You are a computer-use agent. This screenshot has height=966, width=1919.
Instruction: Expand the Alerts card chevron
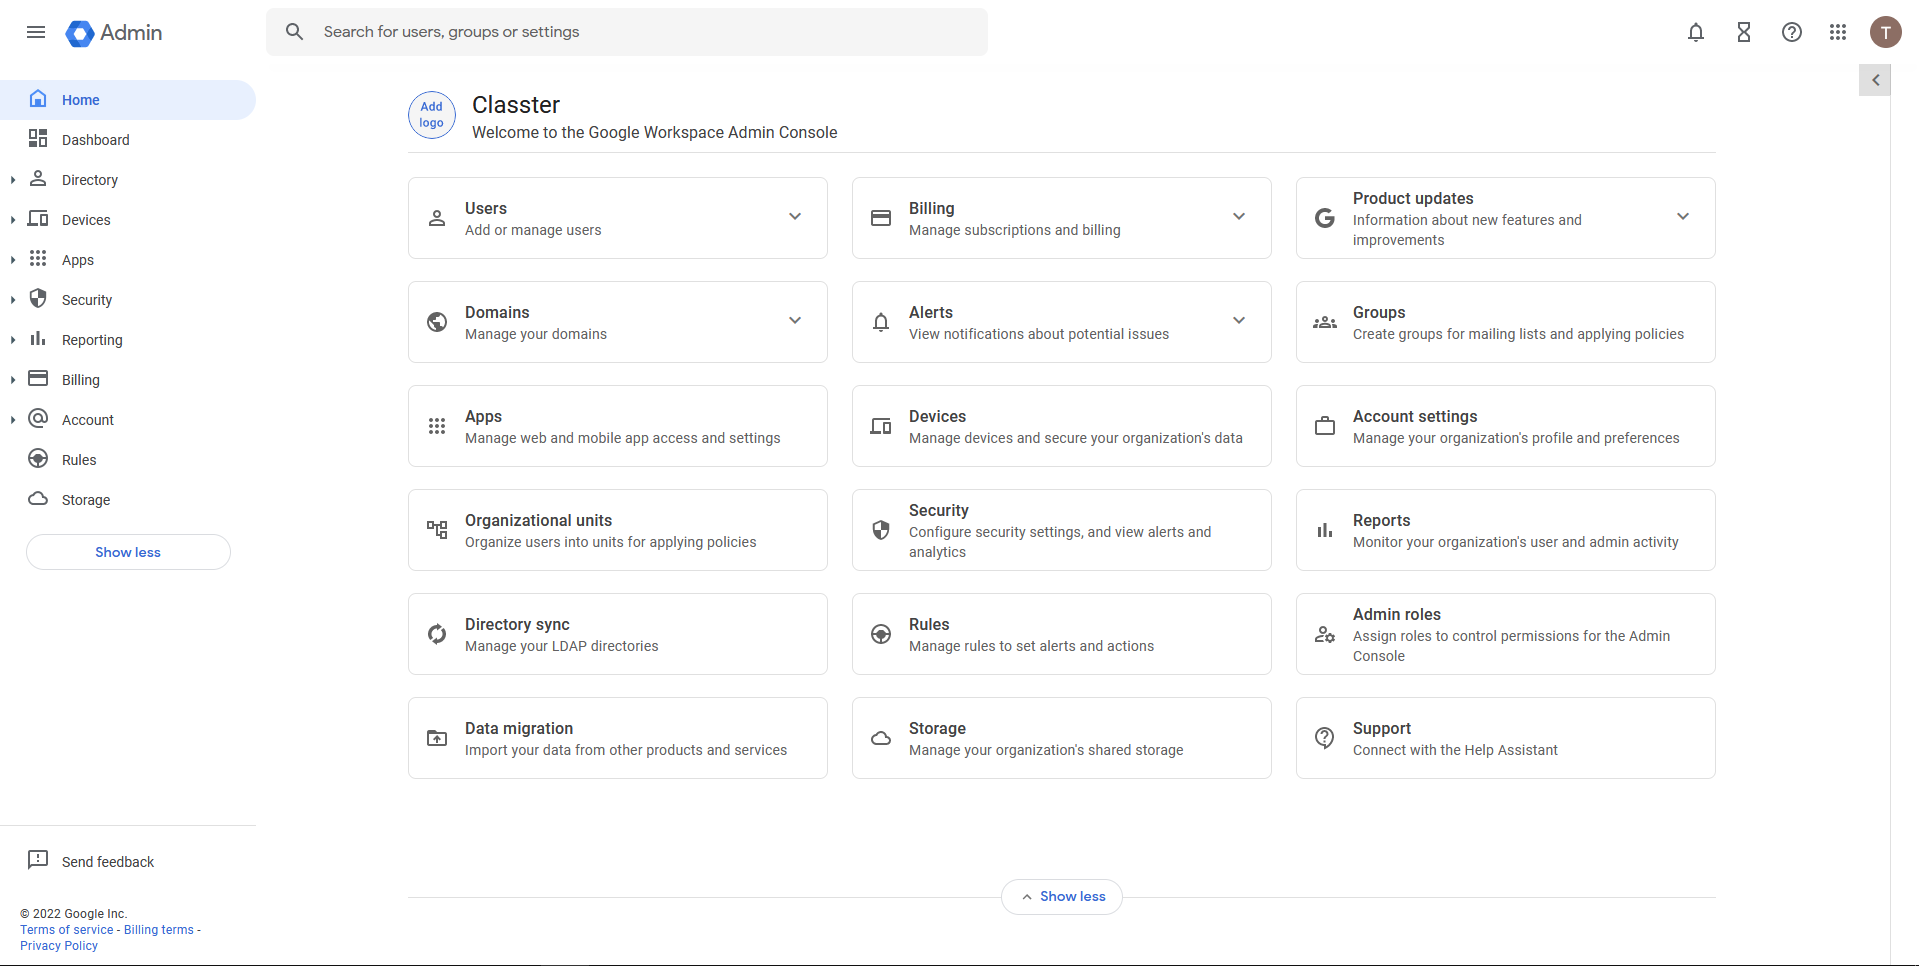tap(1239, 320)
